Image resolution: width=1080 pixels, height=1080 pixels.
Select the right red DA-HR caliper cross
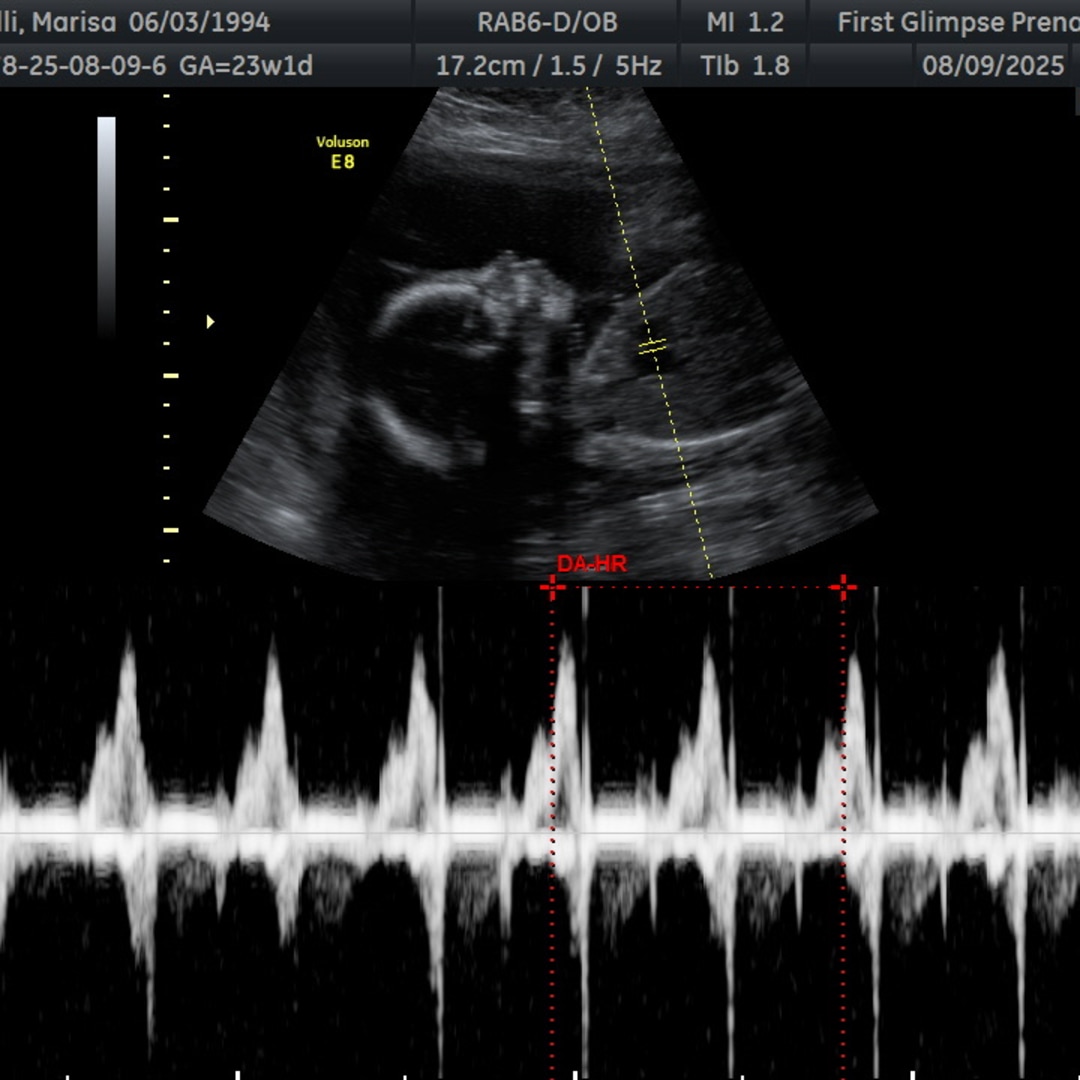coord(843,587)
